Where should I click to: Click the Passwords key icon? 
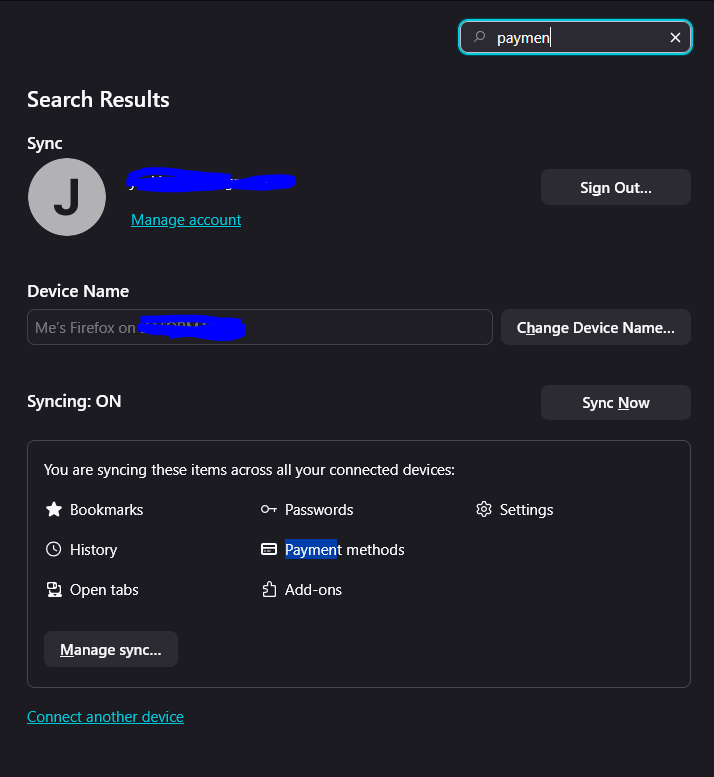[268, 510]
